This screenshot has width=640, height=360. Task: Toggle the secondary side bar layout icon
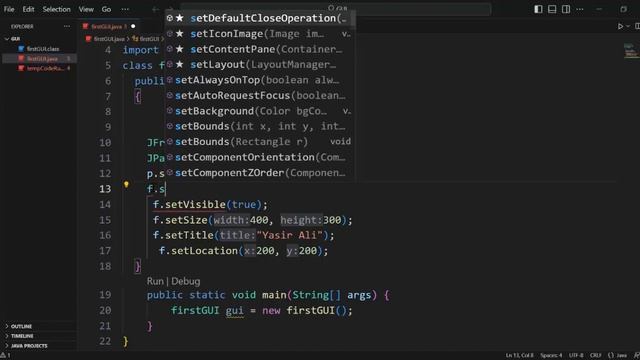click(x=566, y=9)
